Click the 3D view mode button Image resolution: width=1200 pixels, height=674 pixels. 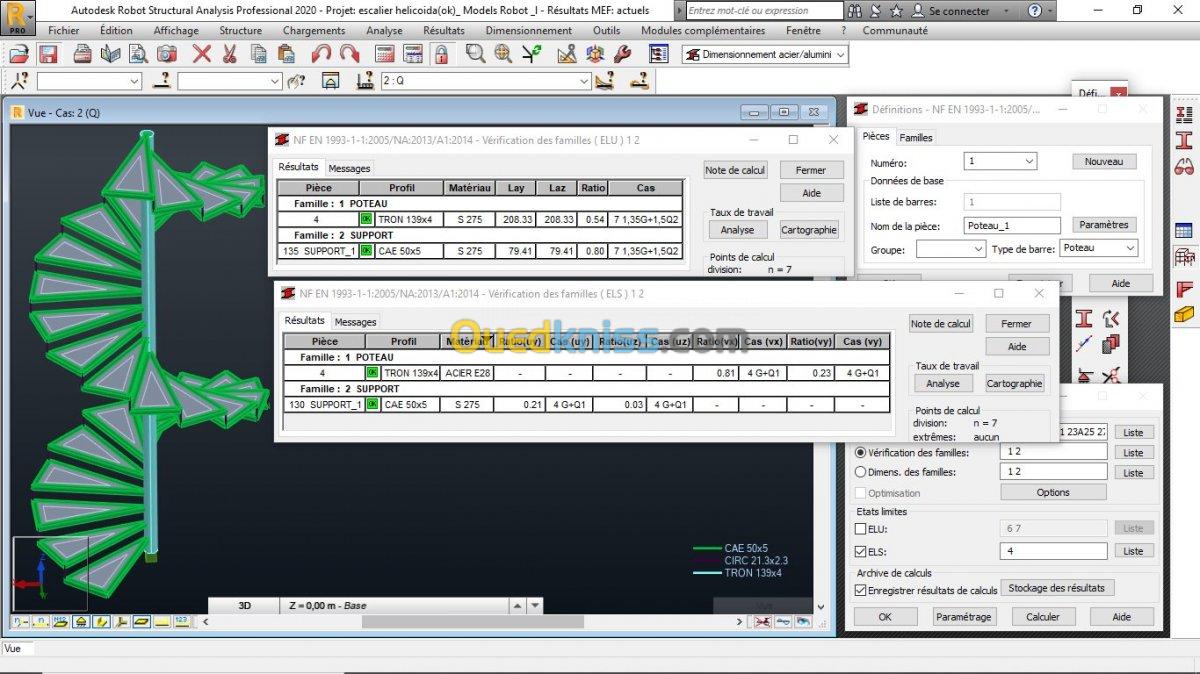point(245,605)
